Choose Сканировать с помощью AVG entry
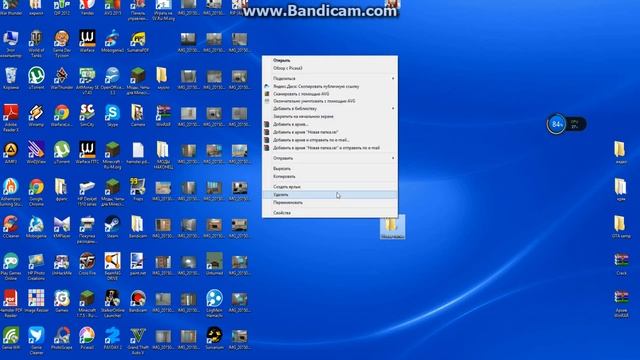This screenshot has width=640, height=360. (x=329, y=93)
